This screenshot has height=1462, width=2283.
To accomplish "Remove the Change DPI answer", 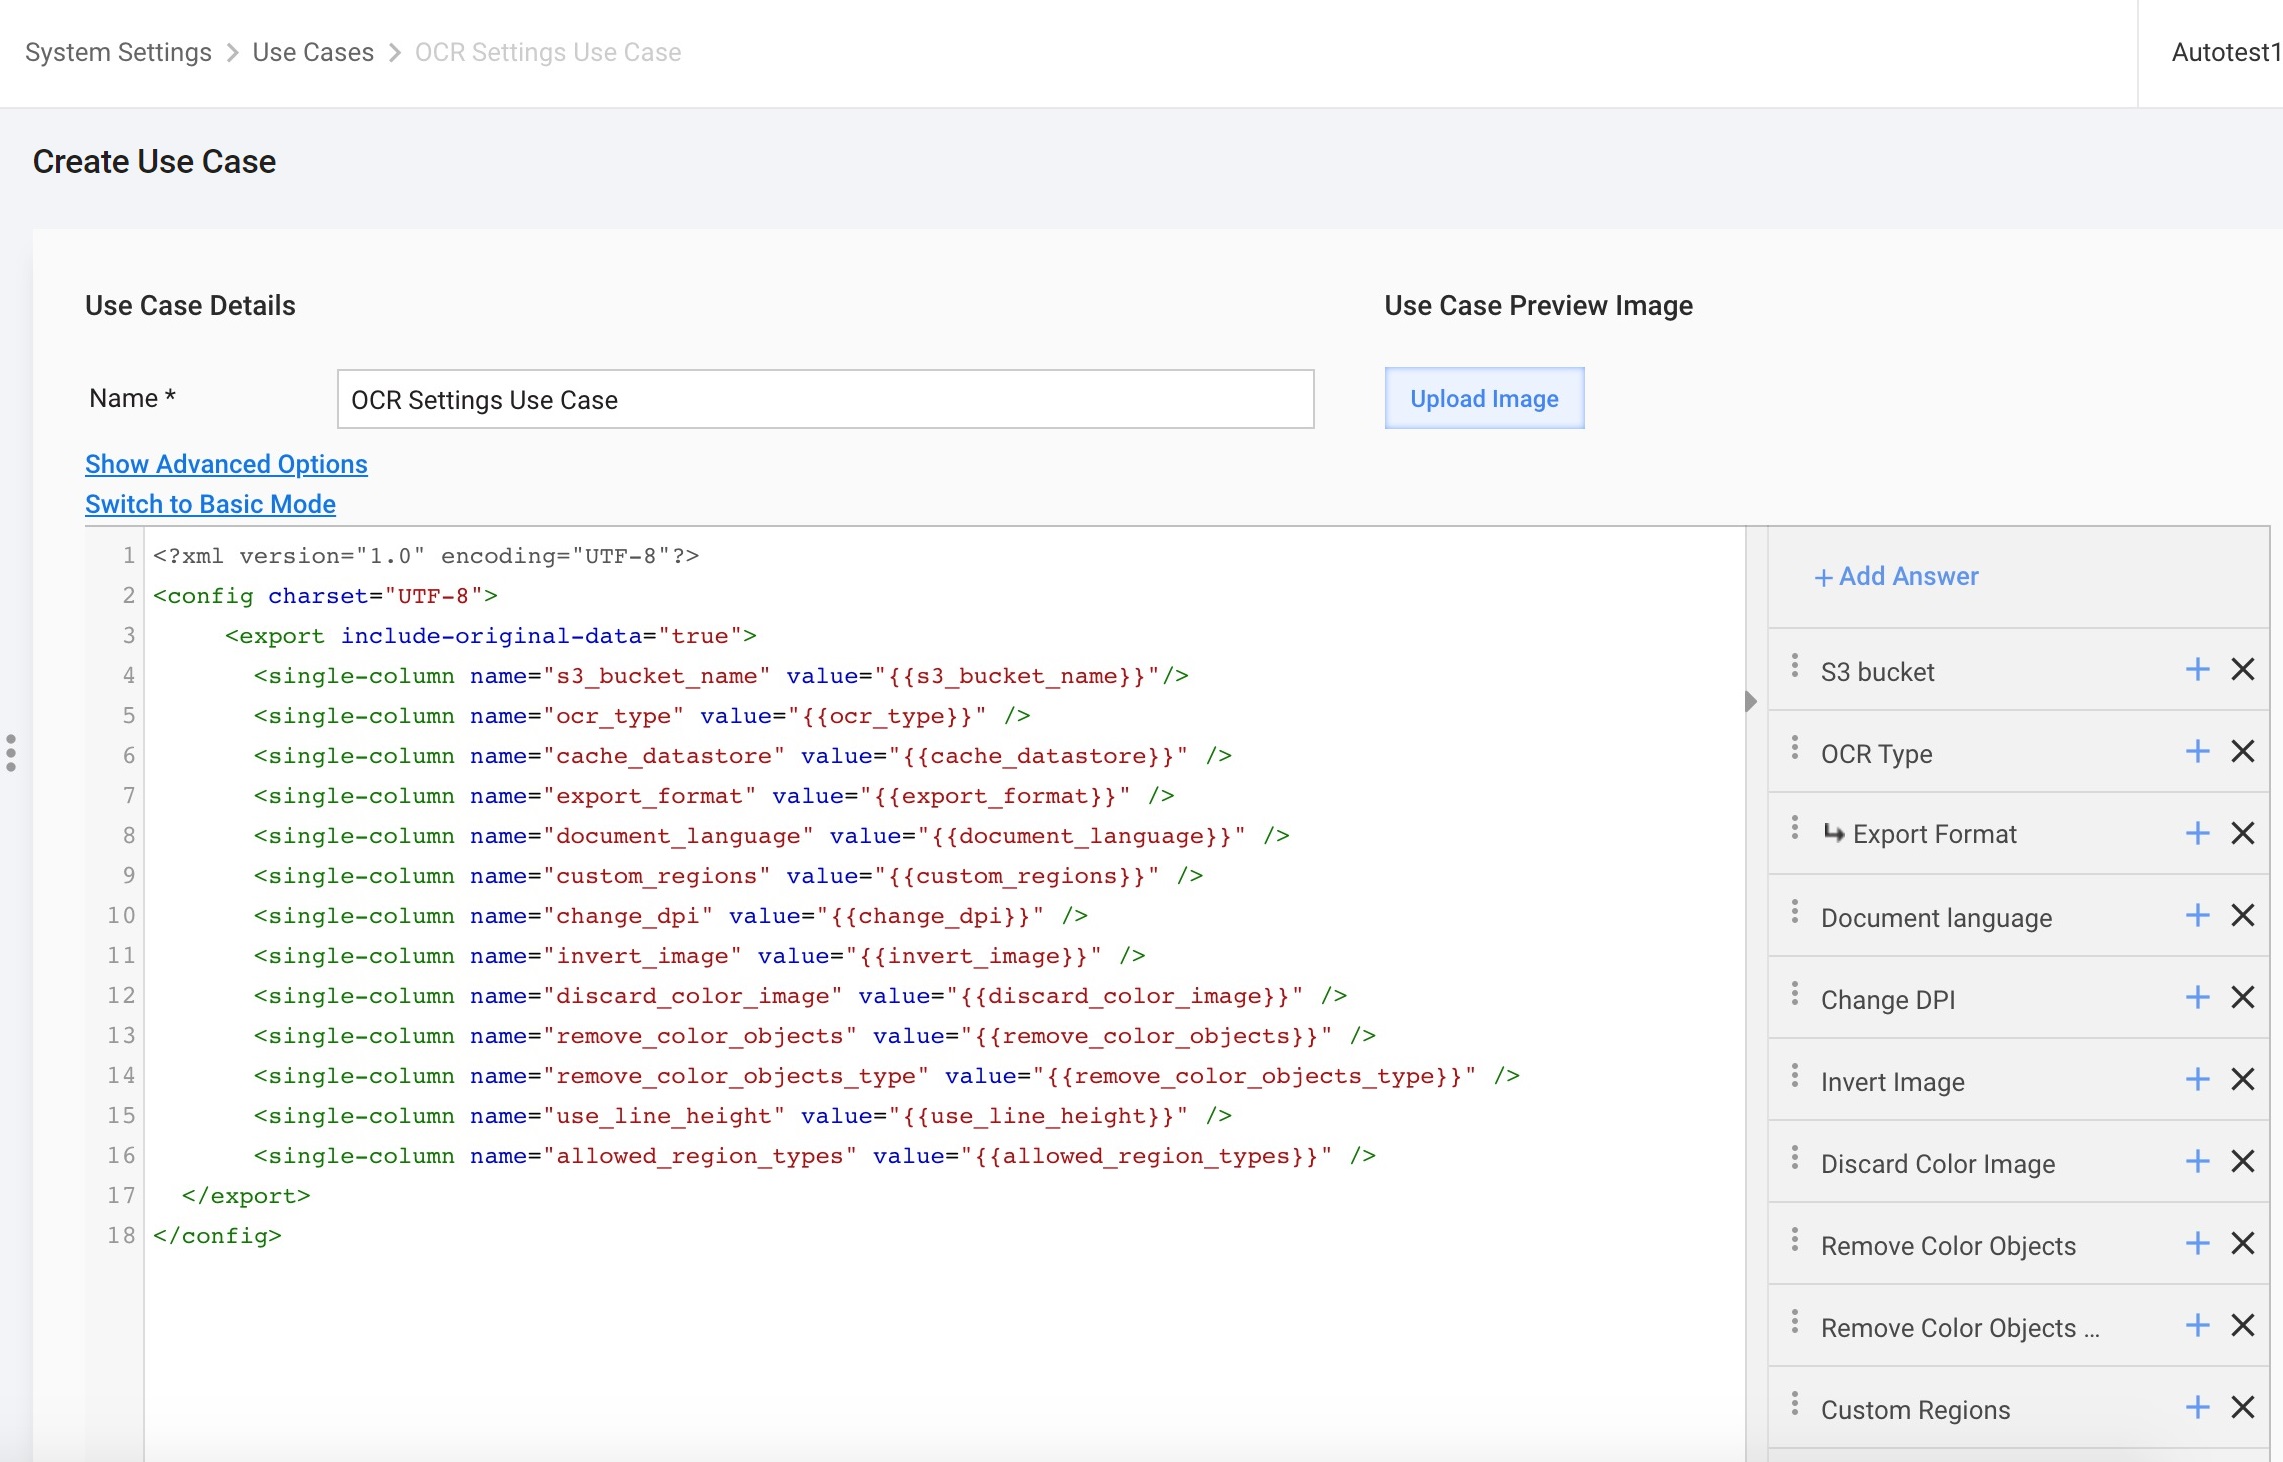I will pos(2243,997).
